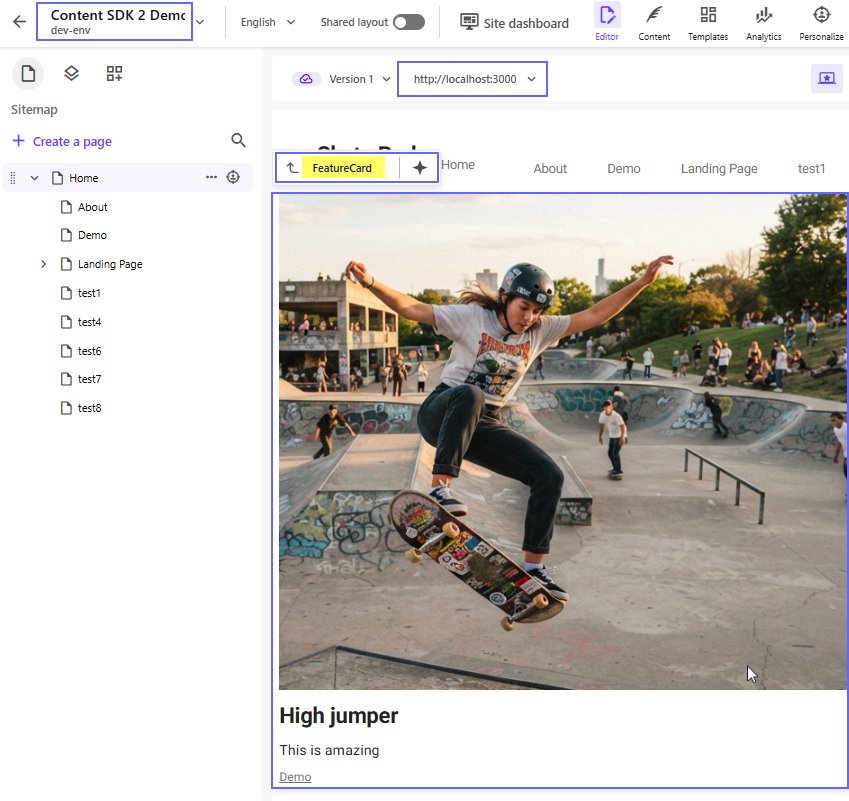
Task: Select the Pages sitemap icon
Action: 28,73
